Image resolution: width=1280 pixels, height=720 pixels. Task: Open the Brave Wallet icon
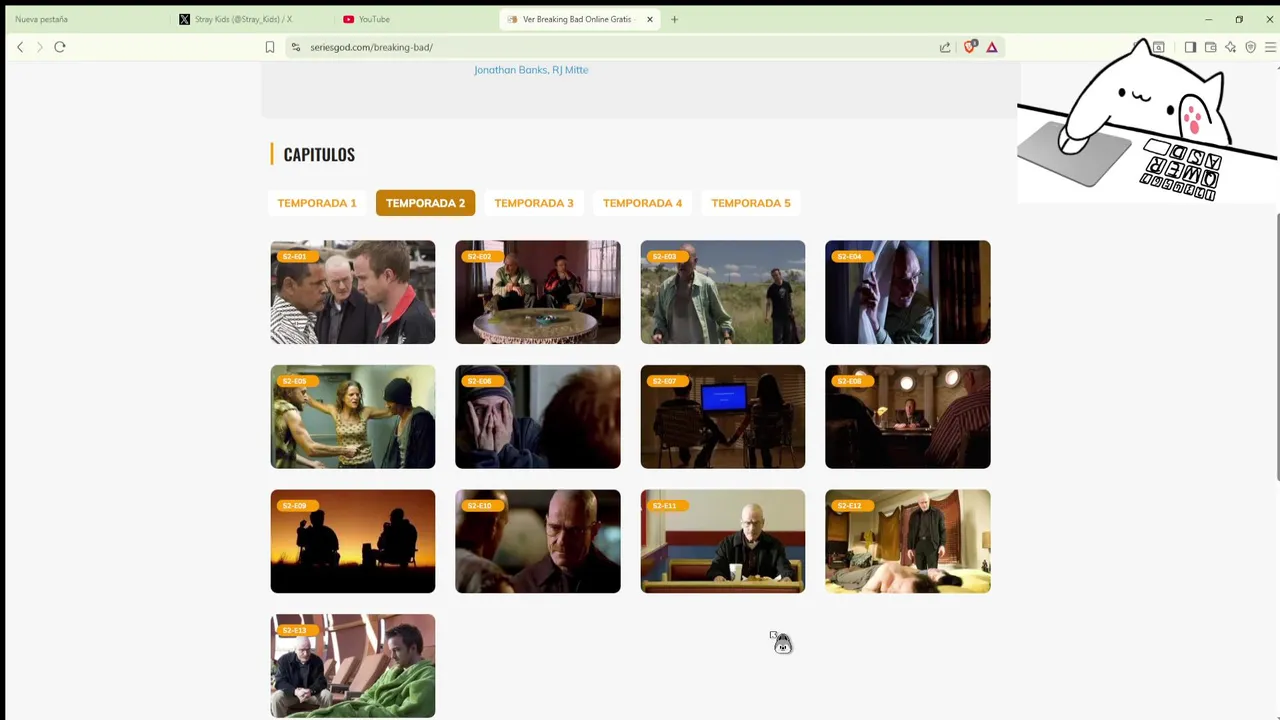pyautogui.click(x=1210, y=47)
